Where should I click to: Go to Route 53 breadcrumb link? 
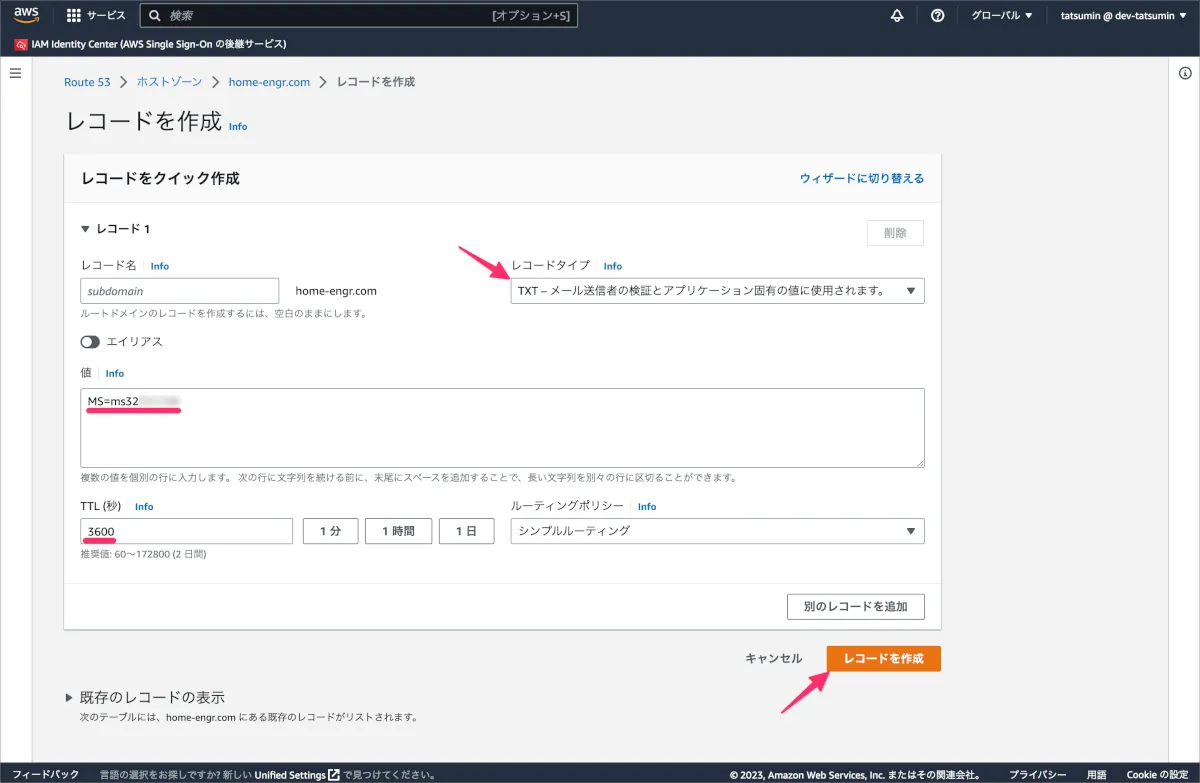(x=87, y=82)
